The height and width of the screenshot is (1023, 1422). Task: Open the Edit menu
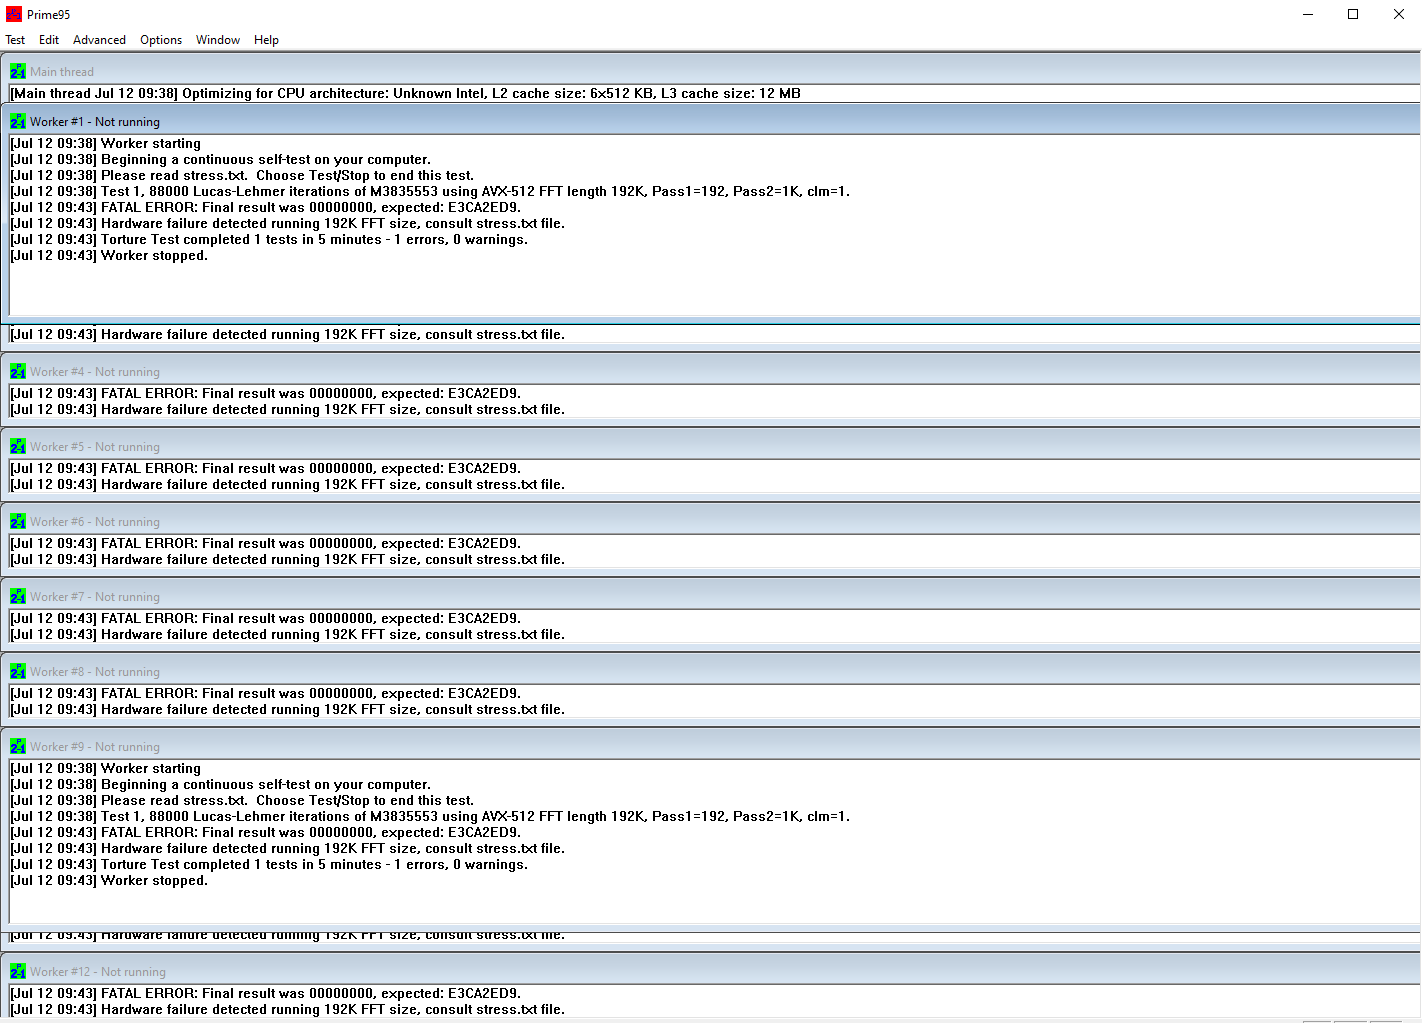point(49,40)
